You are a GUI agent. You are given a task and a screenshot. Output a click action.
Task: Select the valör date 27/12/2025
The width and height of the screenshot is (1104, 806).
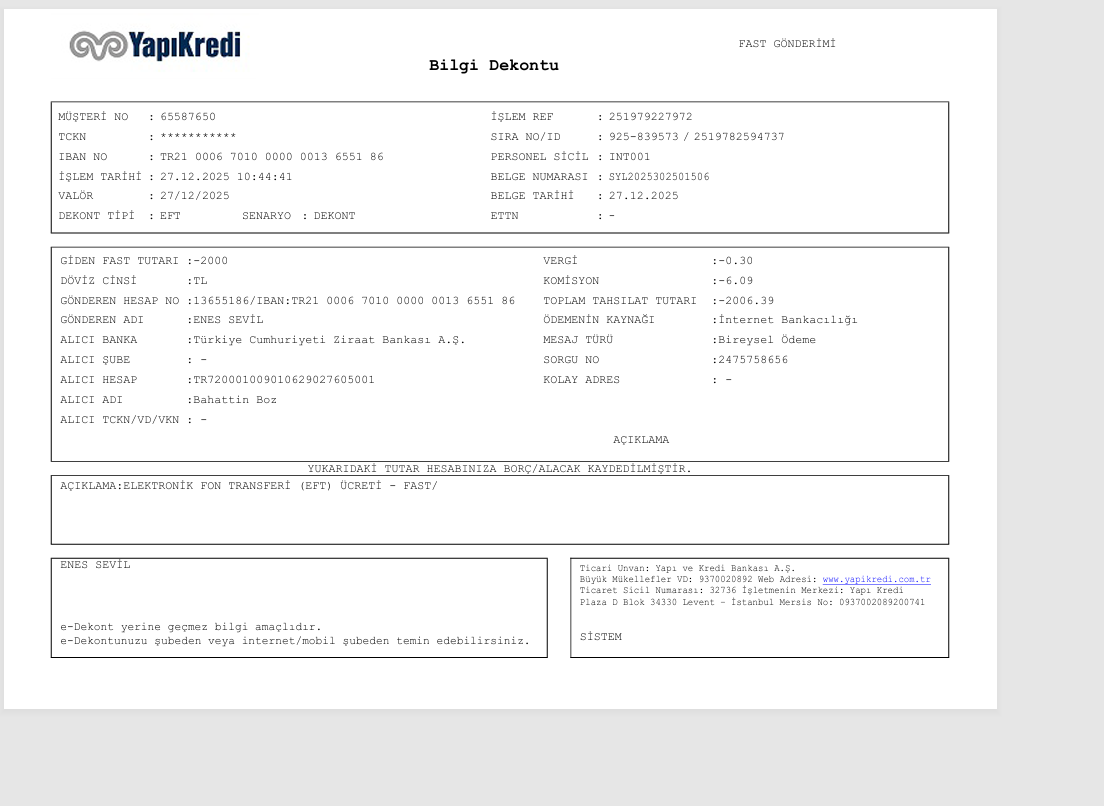tap(194, 196)
